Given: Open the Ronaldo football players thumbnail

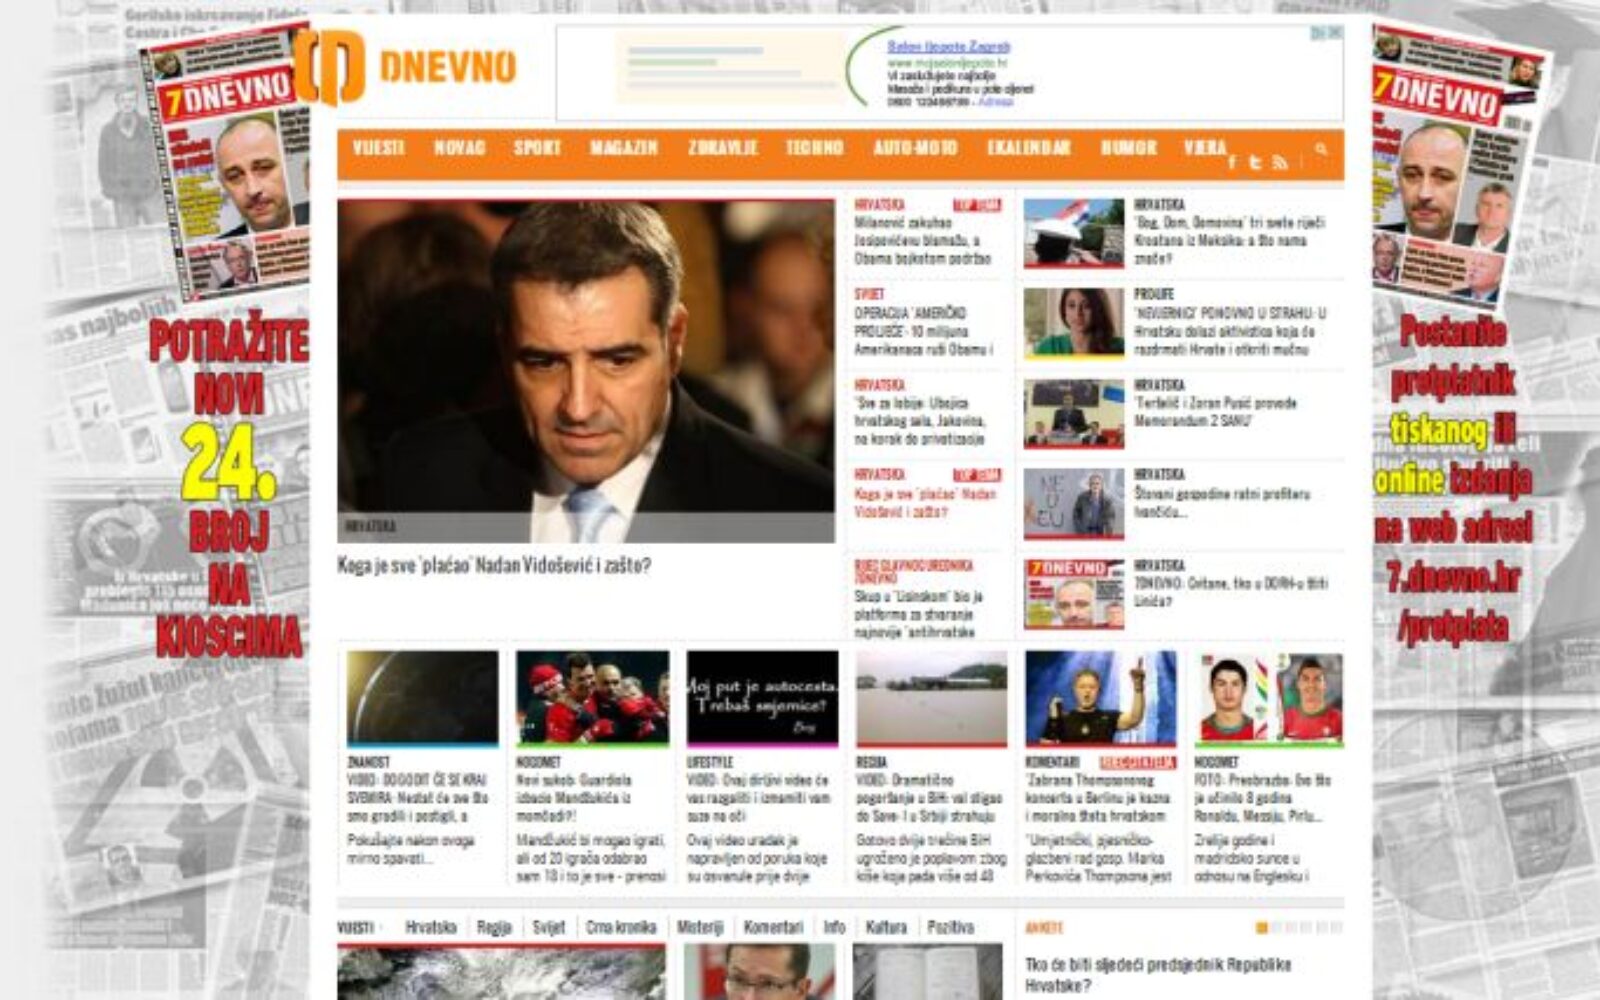Looking at the screenshot, I should click(x=1269, y=697).
